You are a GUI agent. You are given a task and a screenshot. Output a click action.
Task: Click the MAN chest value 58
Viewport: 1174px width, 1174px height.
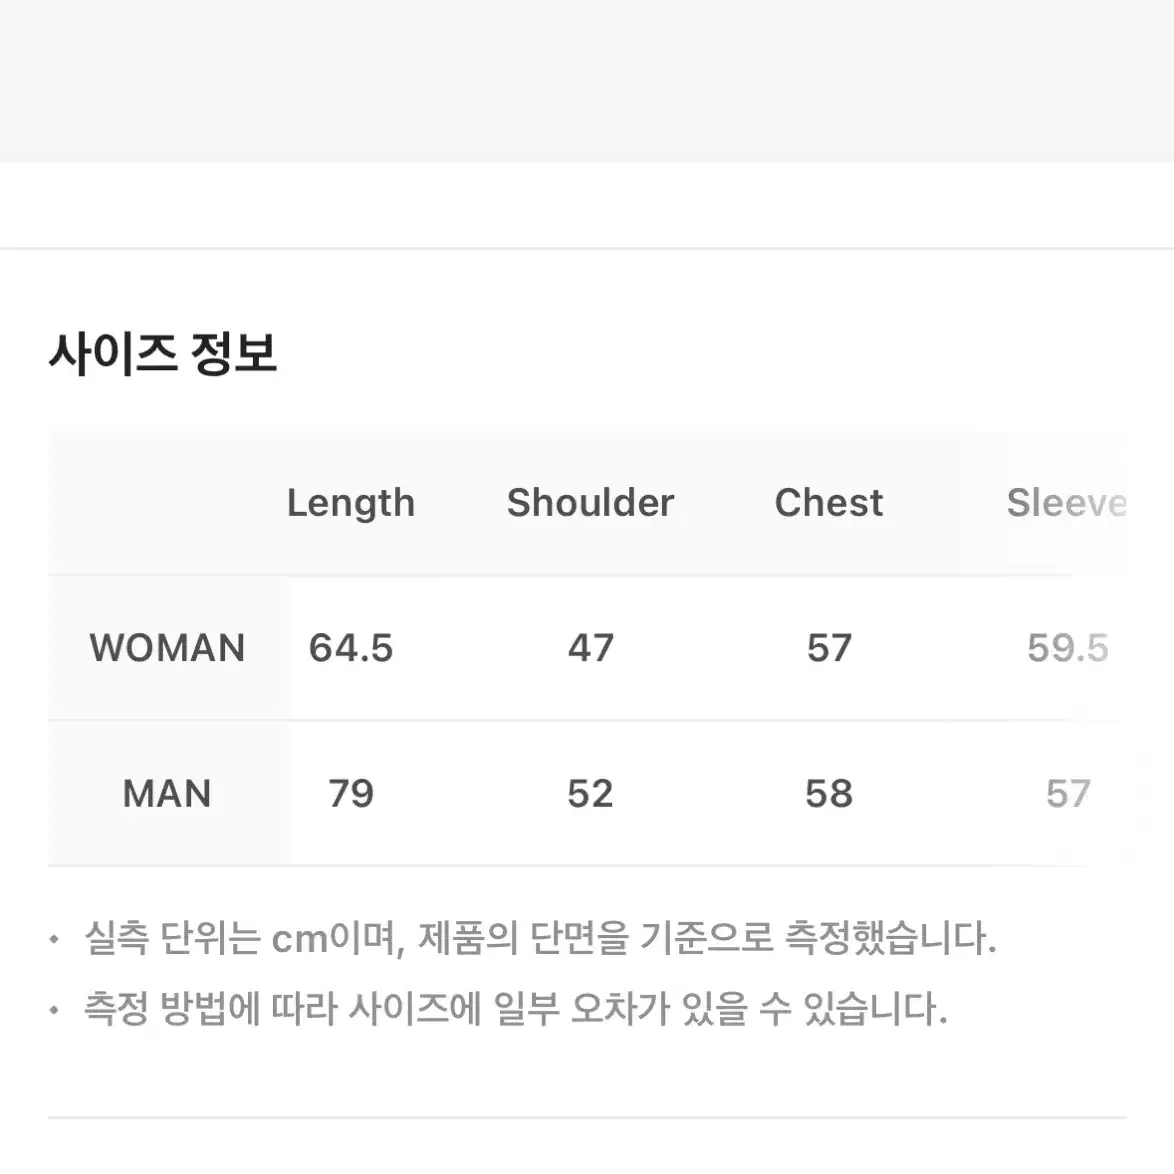coord(829,794)
